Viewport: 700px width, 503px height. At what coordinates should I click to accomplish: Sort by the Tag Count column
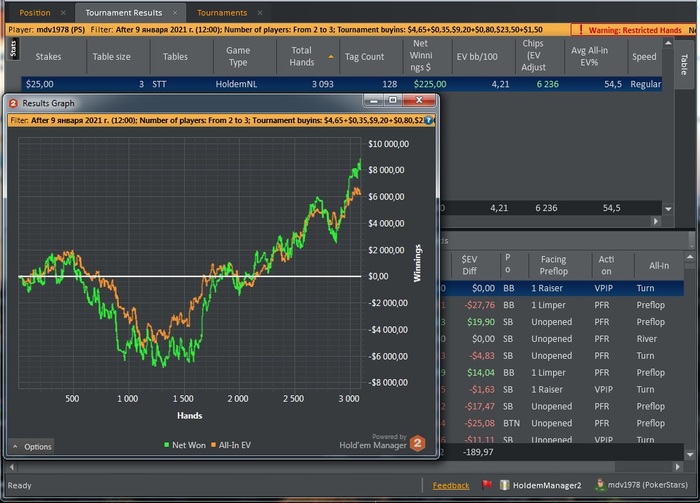(364, 57)
